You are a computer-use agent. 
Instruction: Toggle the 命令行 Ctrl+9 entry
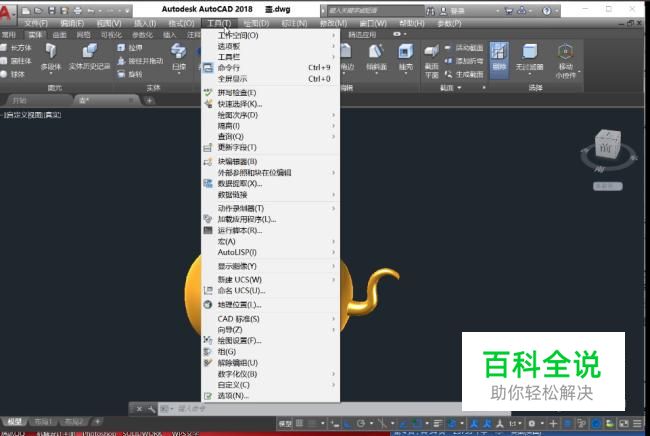pos(270,68)
